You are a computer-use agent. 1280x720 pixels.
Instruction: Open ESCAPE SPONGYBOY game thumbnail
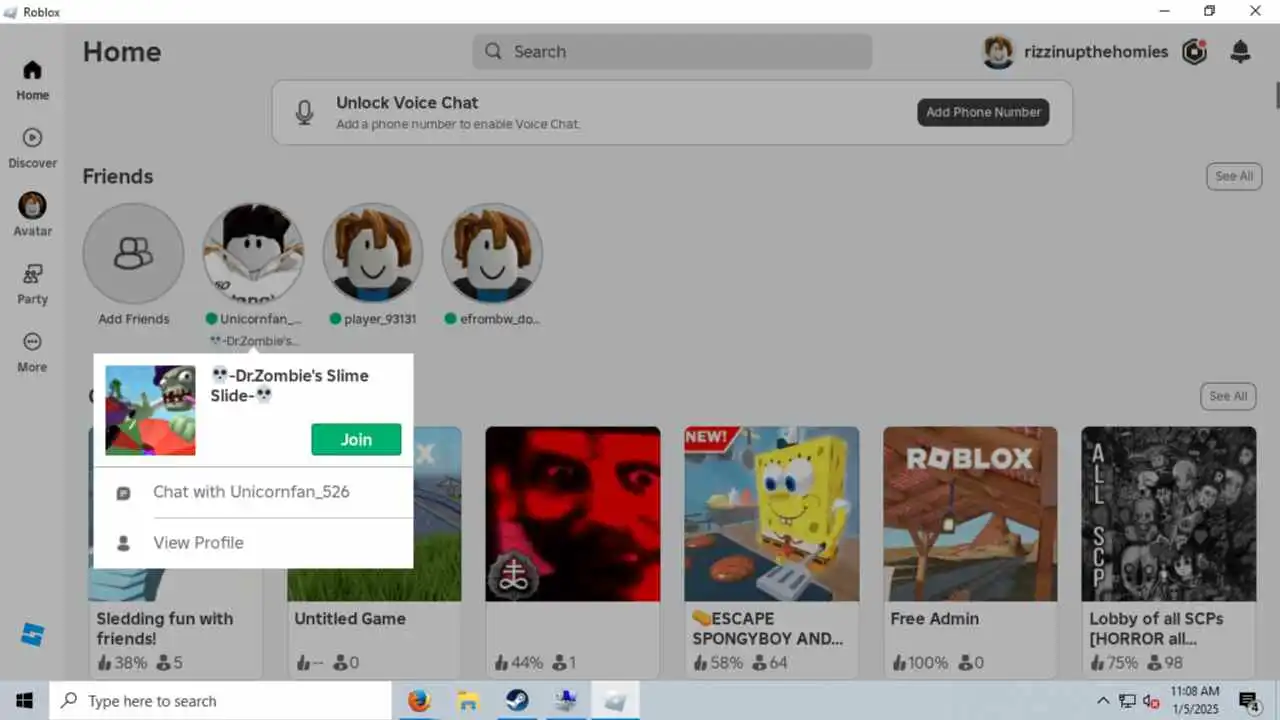click(772, 514)
